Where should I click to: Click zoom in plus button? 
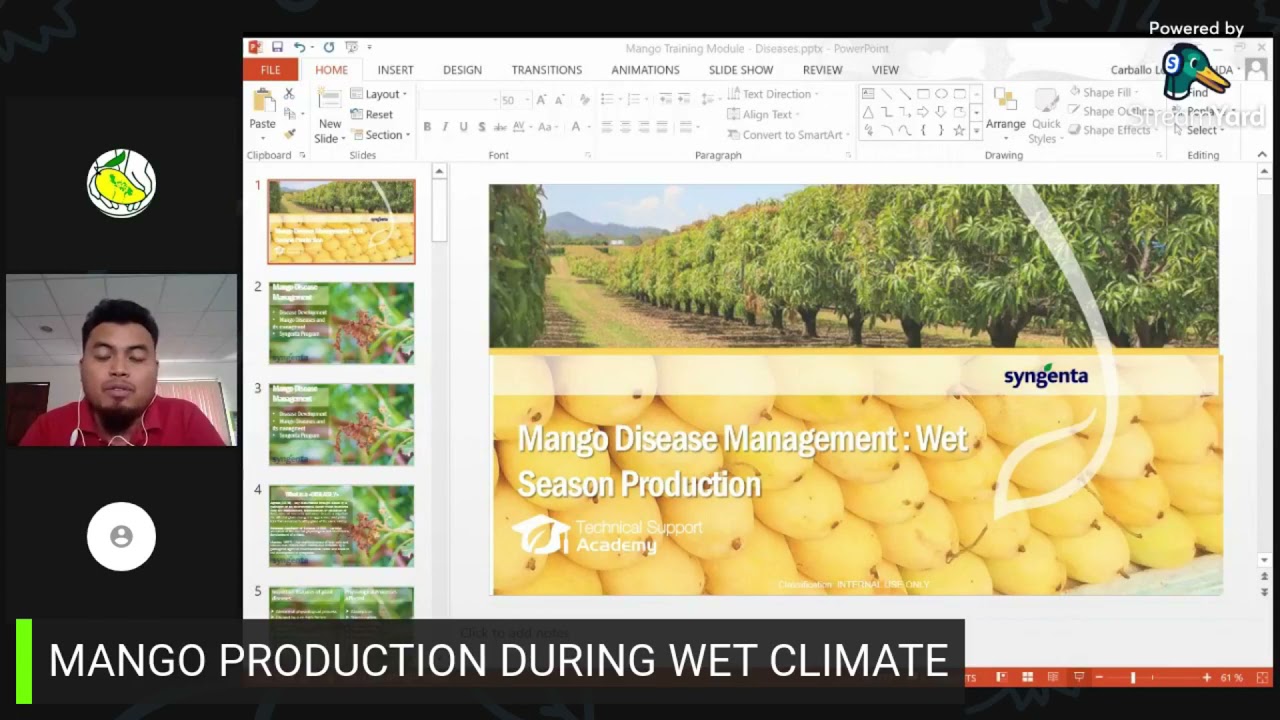coord(1207,677)
